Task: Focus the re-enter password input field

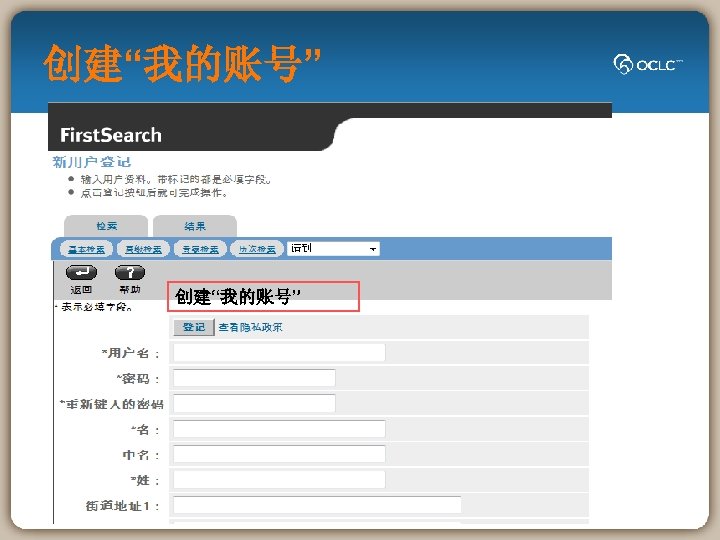Action: [254, 403]
